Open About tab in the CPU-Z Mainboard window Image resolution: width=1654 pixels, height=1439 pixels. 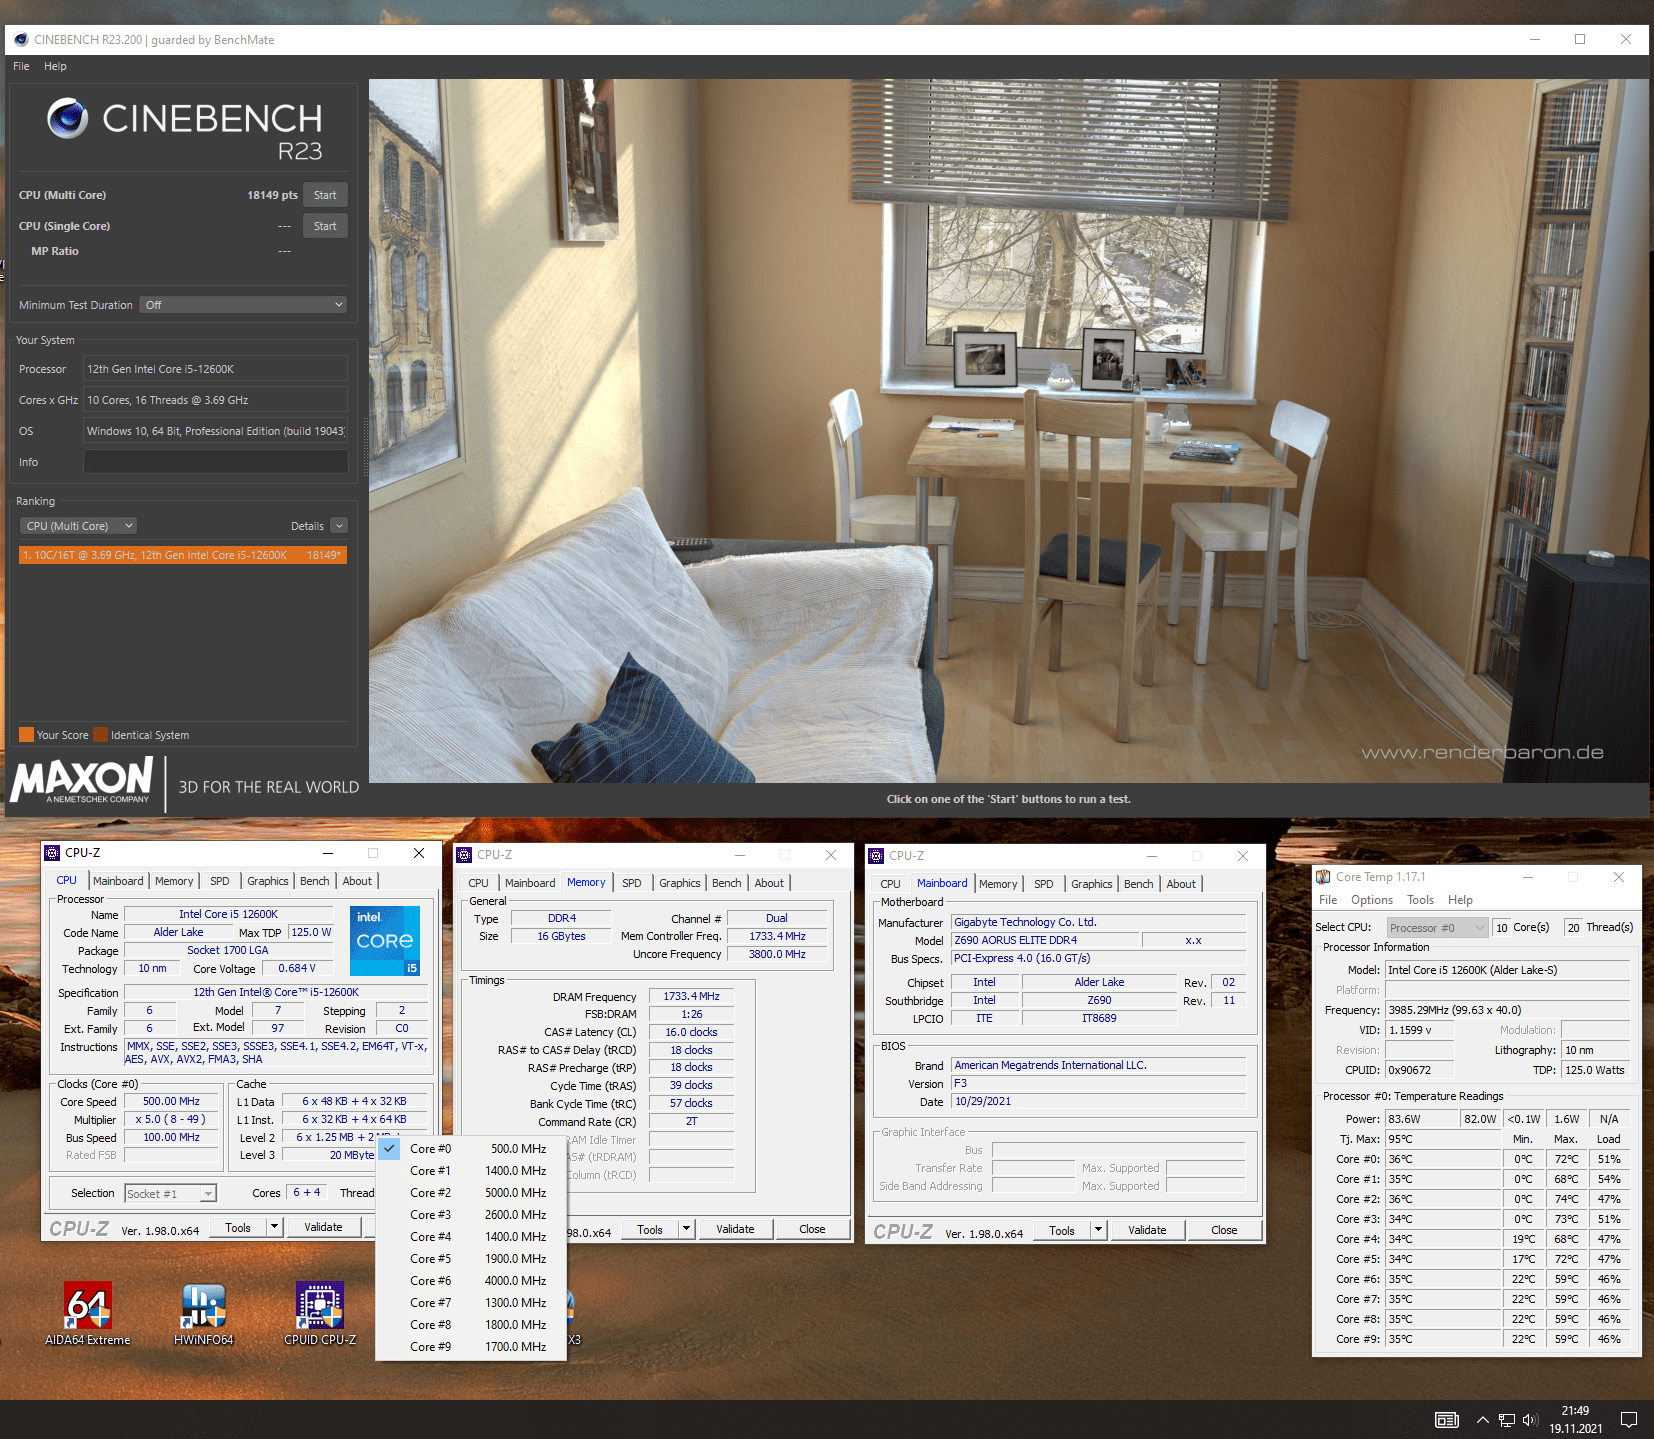click(1181, 884)
